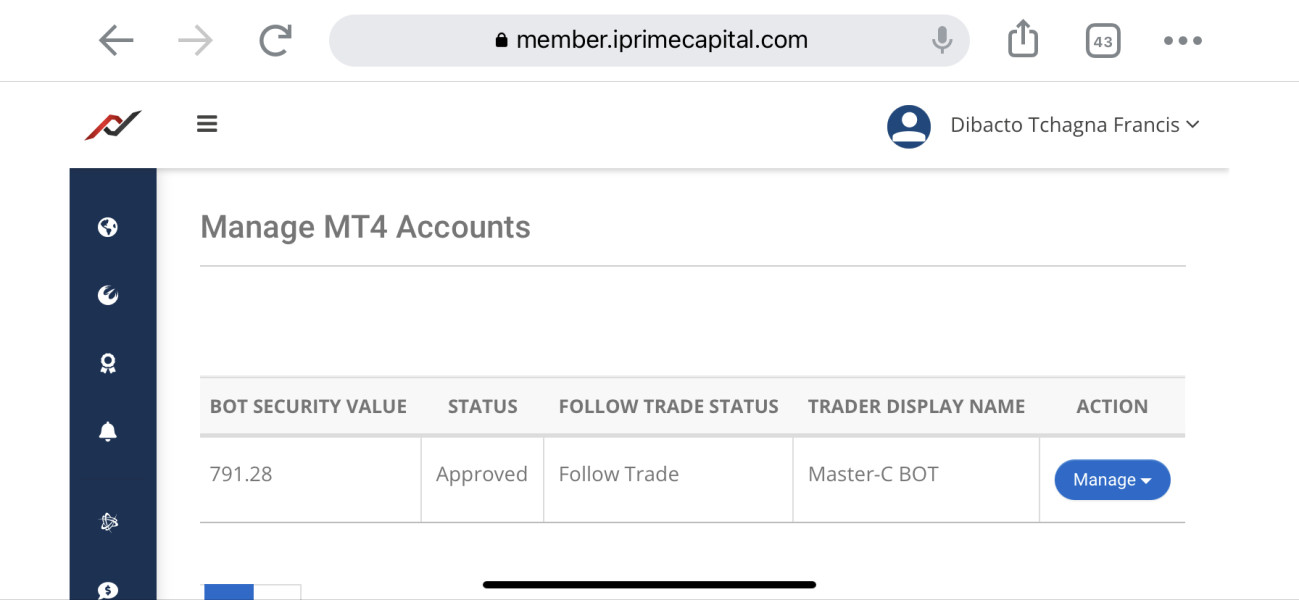This screenshot has width=1299, height=600.
Task: Tap the microphone voice search icon
Action: click(941, 40)
